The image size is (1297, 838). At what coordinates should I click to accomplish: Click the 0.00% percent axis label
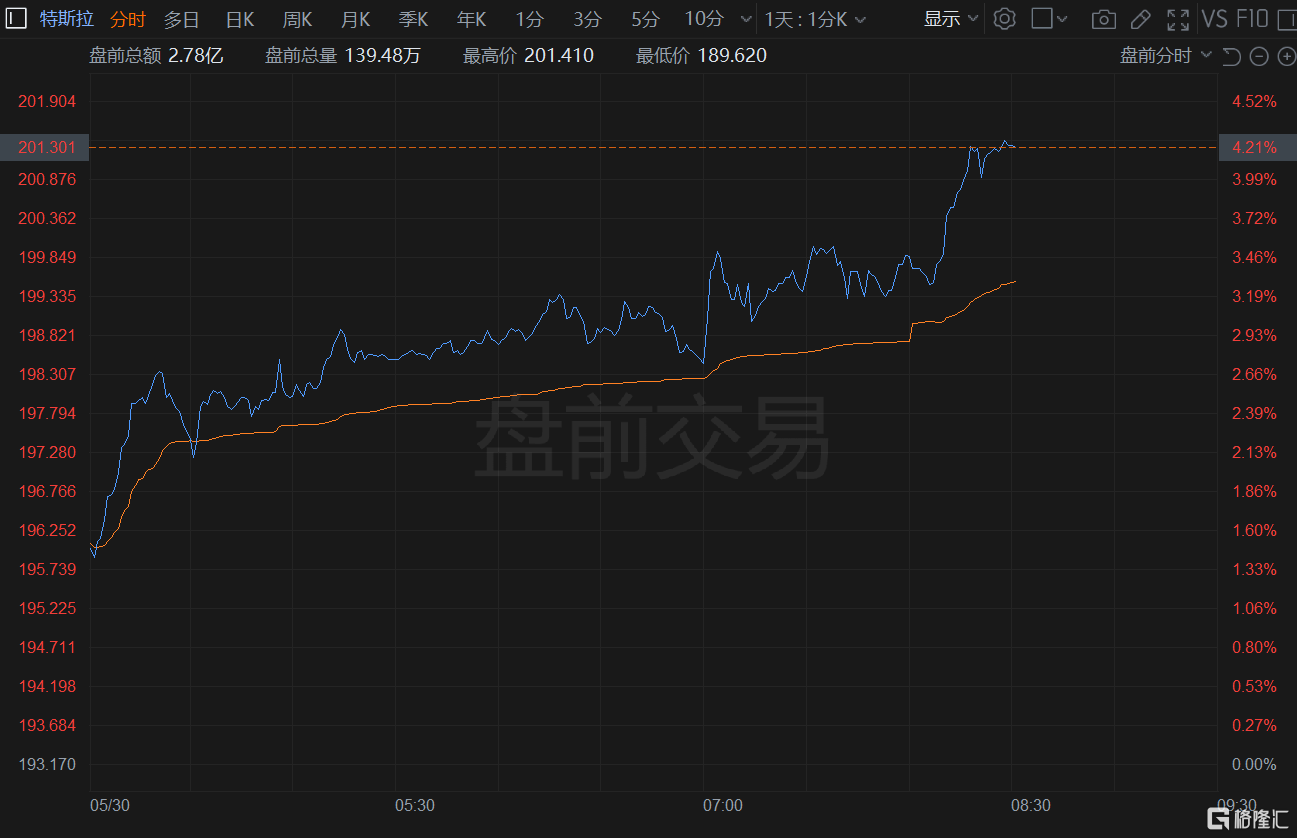pyautogui.click(x=1254, y=764)
